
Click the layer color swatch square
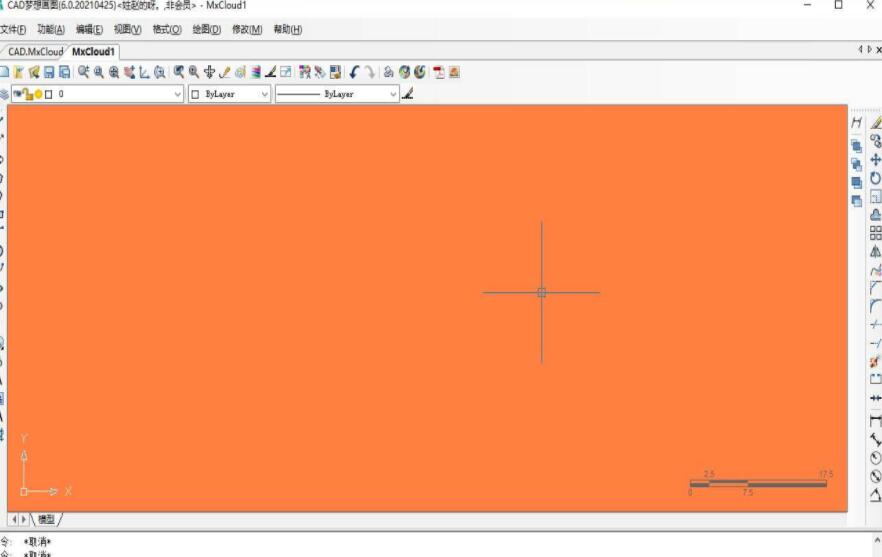click(48, 94)
